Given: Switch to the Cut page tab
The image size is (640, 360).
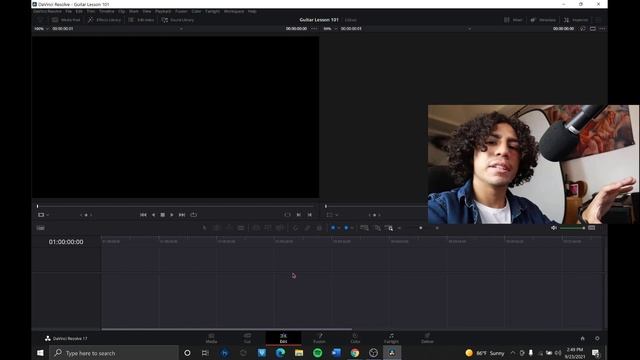Looking at the screenshot, I should coord(247,338).
